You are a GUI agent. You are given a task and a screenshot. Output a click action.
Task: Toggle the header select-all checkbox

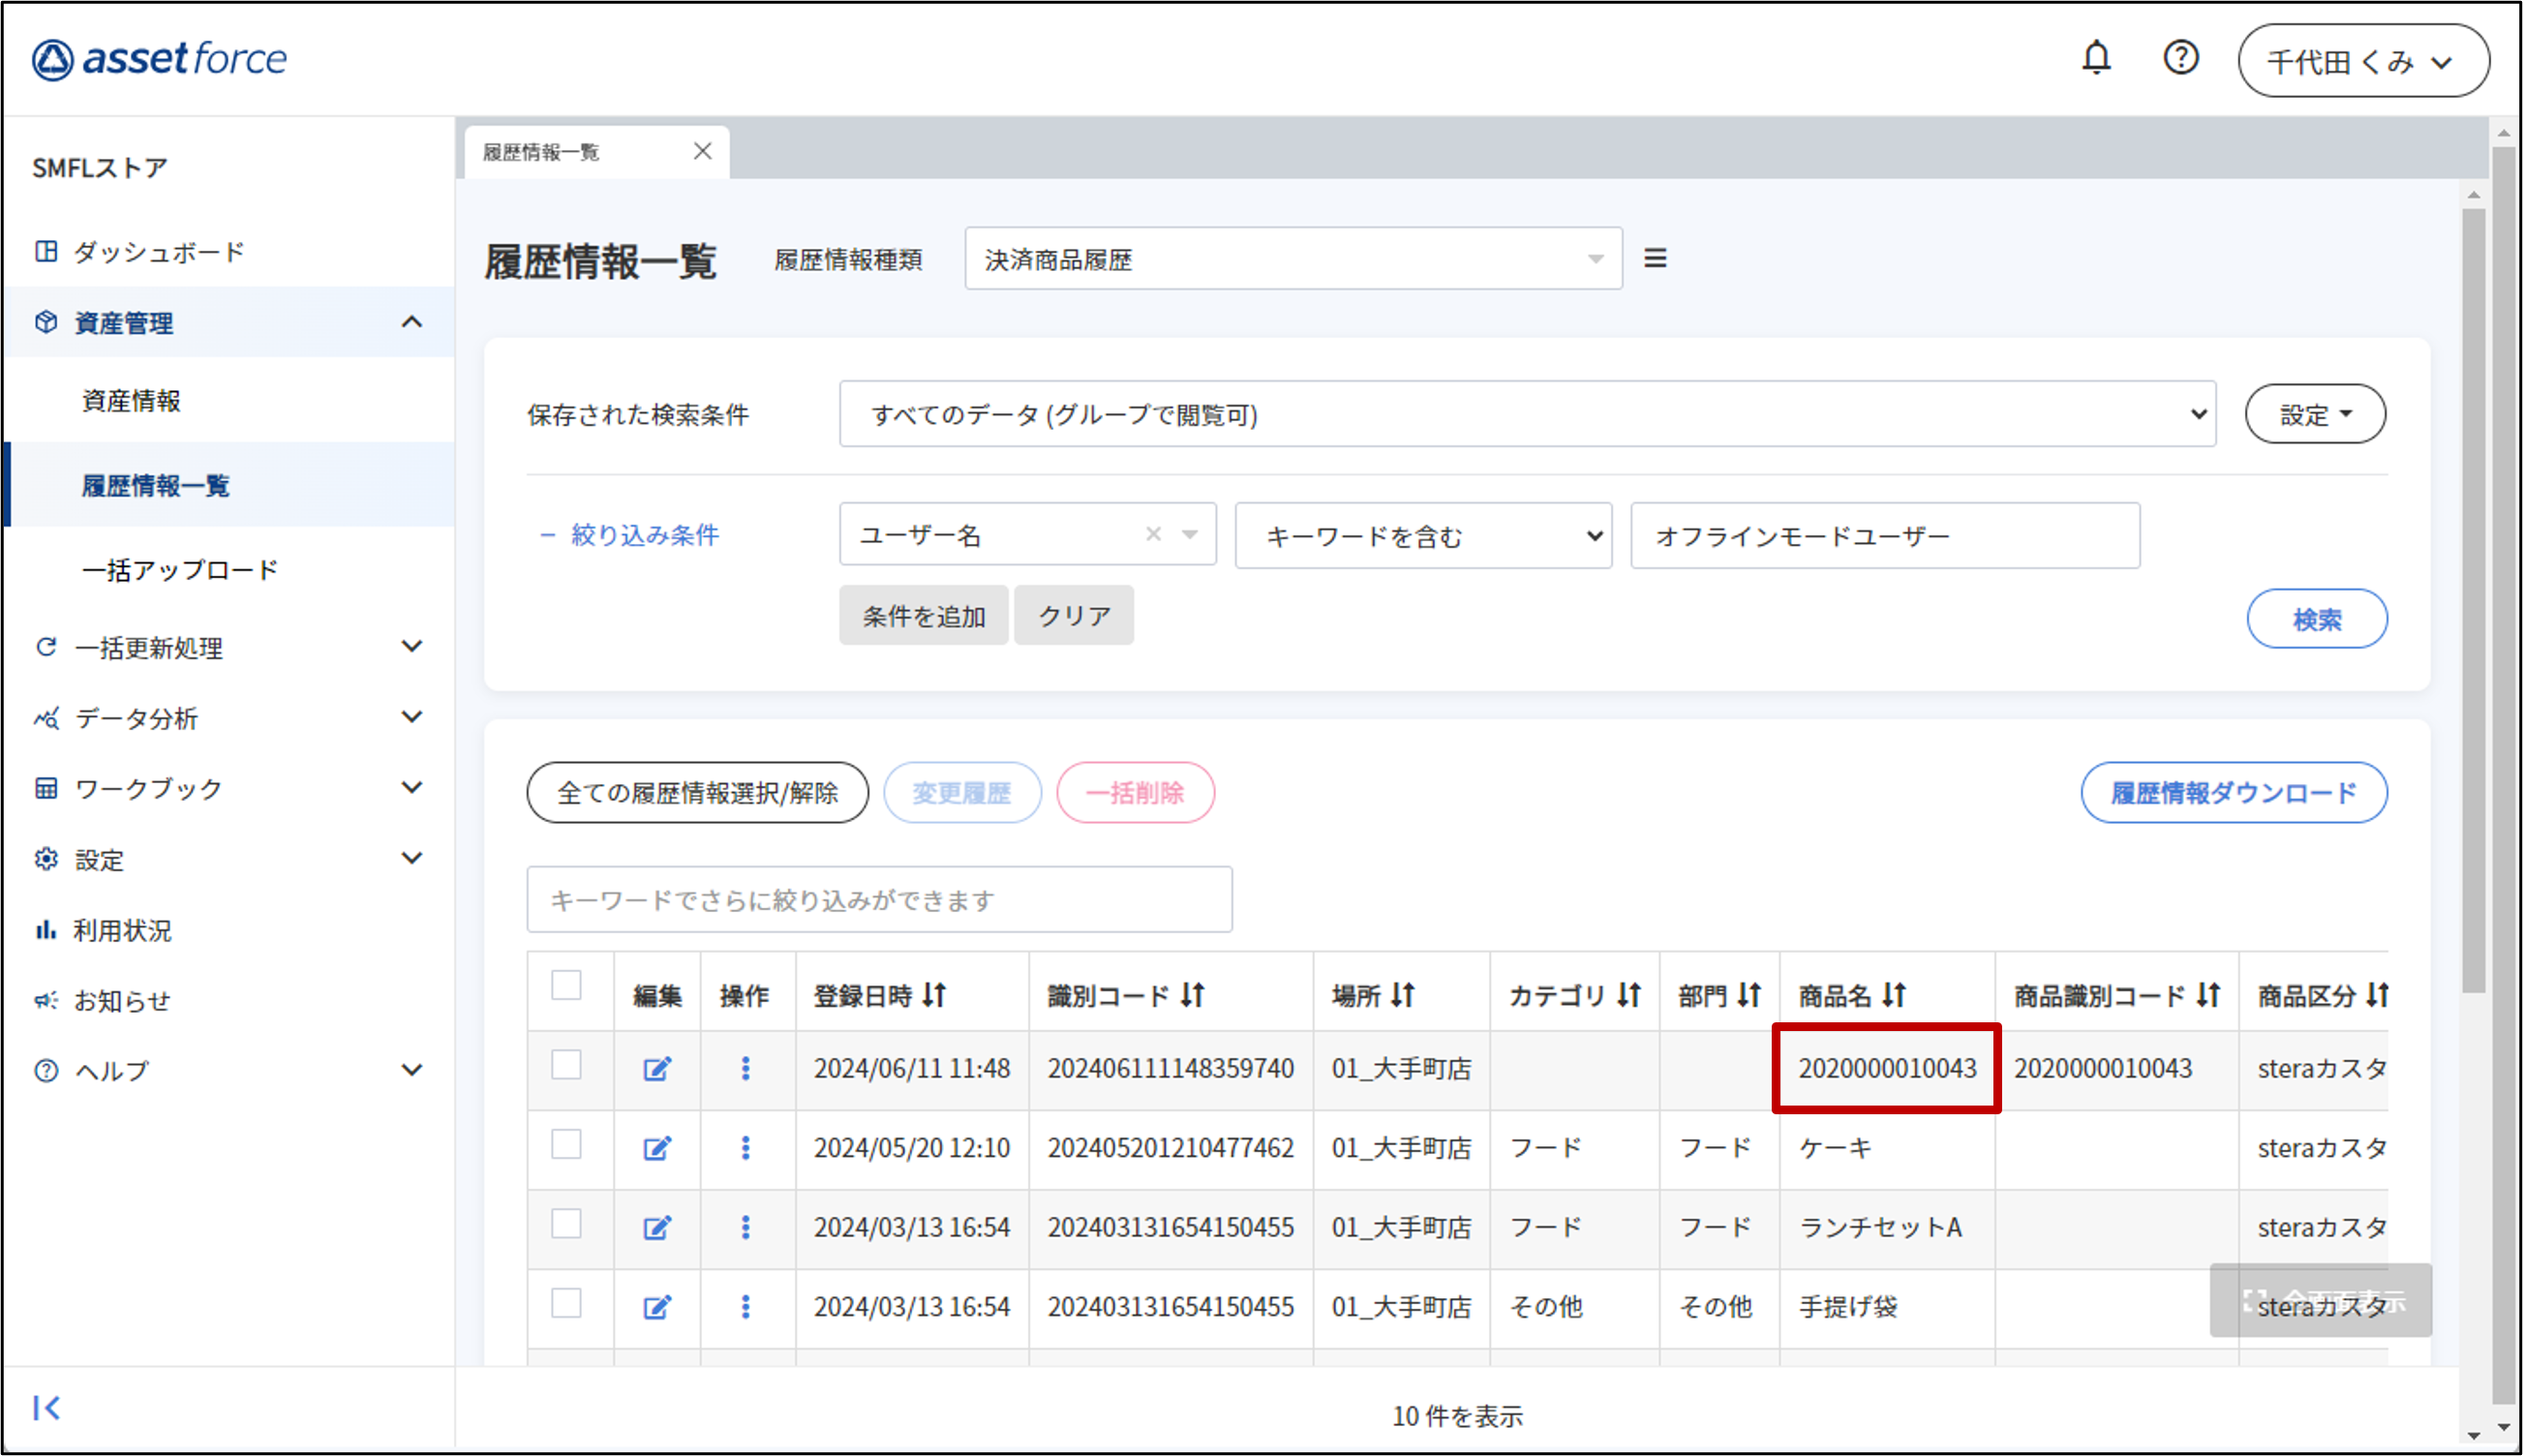pos(566,985)
